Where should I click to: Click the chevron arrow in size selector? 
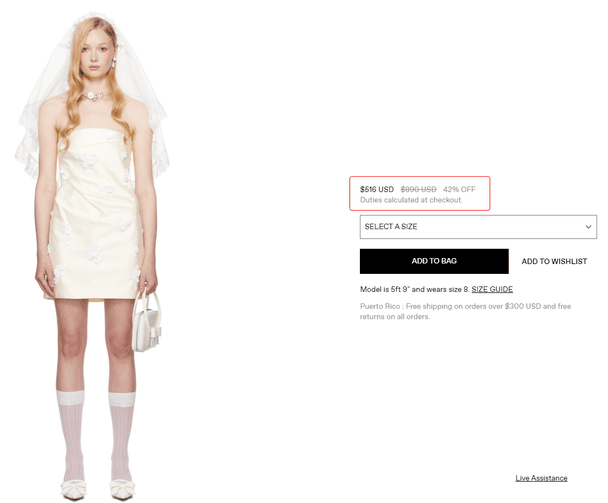point(588,227)
